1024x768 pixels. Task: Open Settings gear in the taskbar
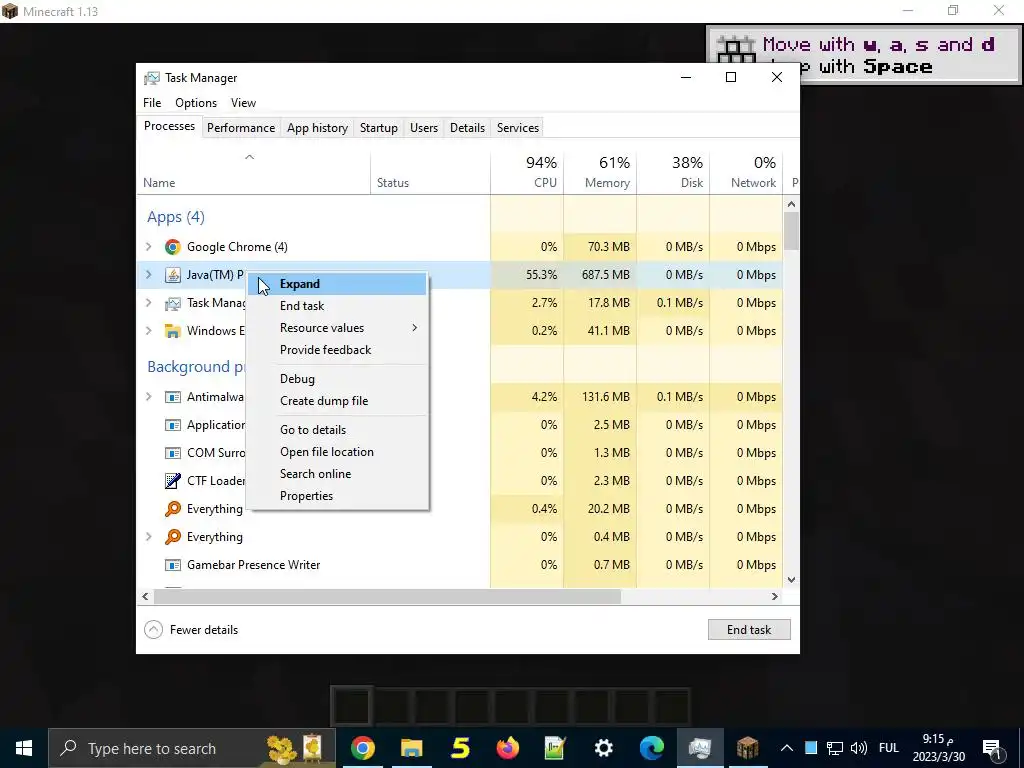pyautogui.click(x=603, y=748)
